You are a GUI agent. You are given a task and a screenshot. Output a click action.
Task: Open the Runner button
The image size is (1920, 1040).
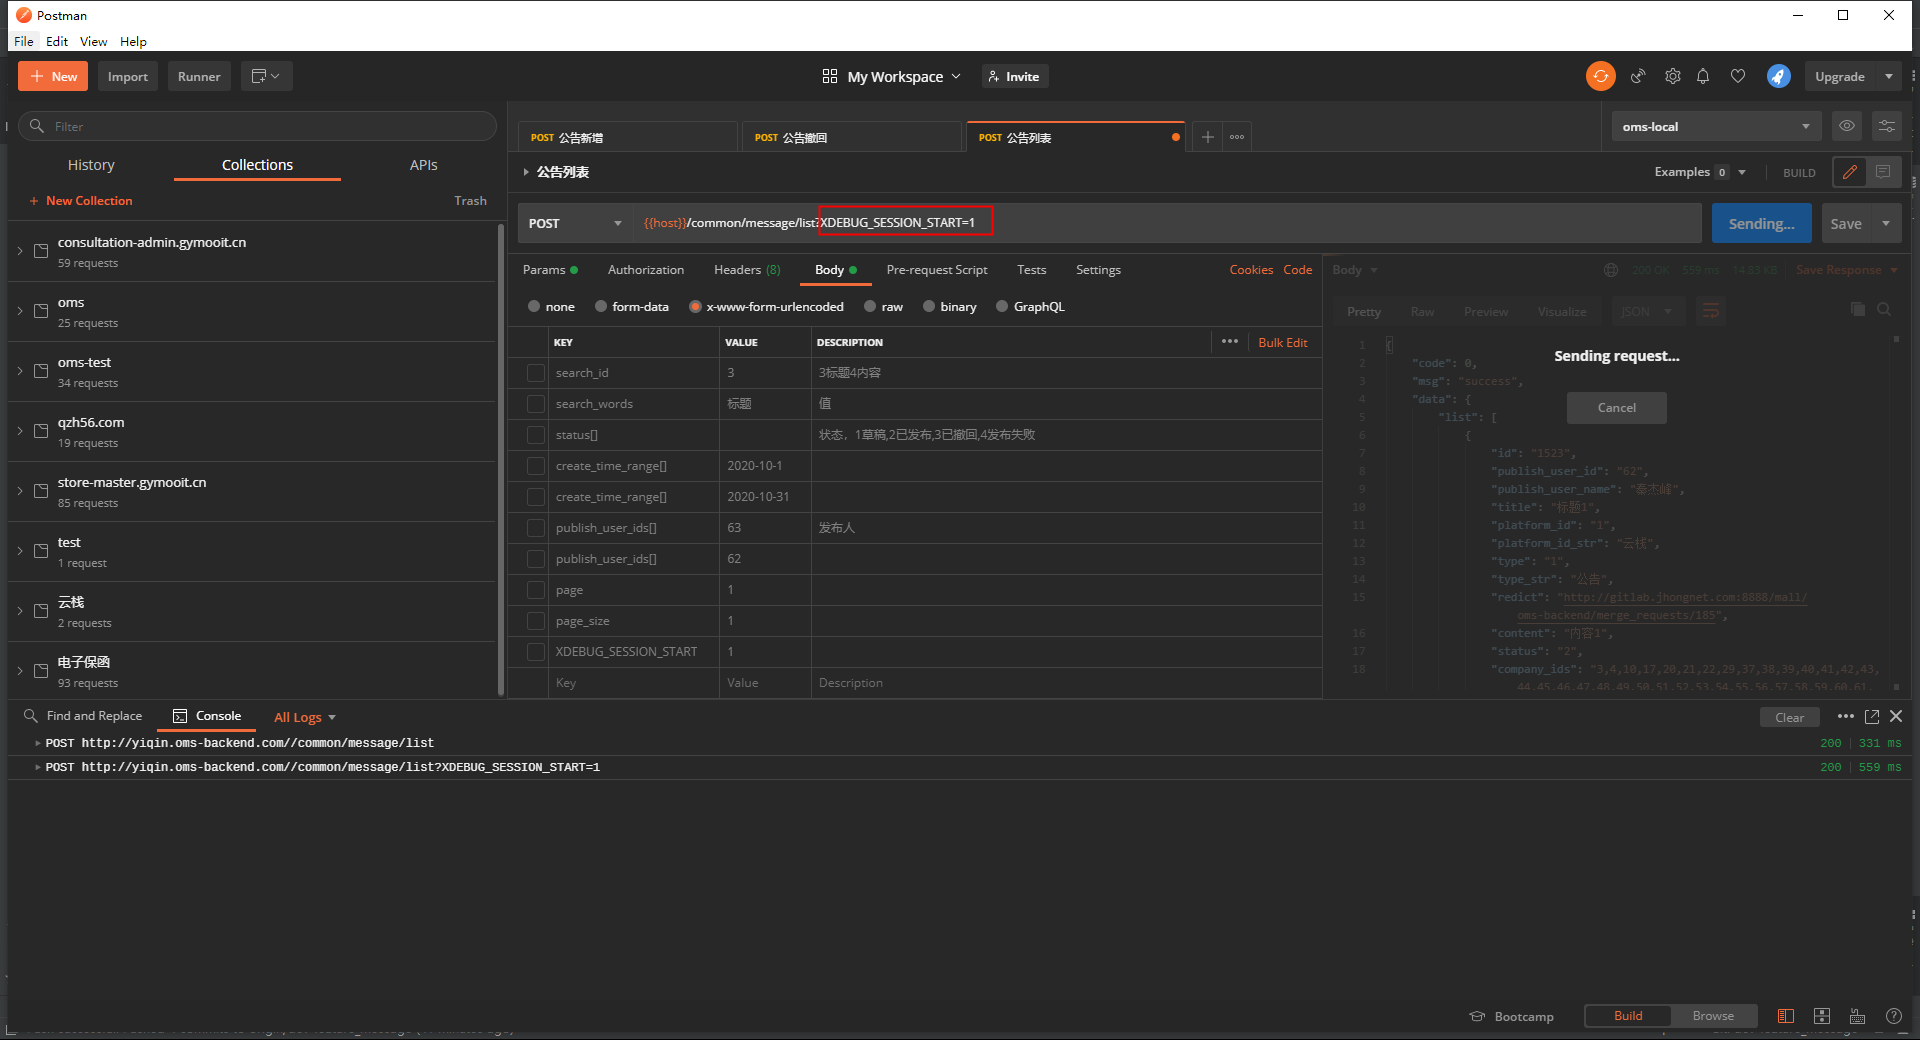coord(199,76)
